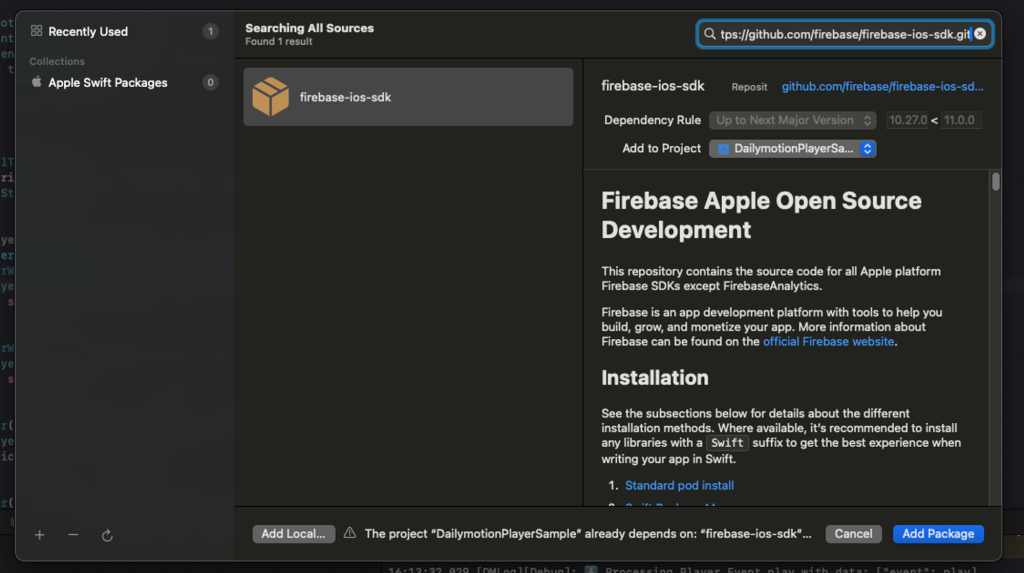Viewport: 1024px width, 573px height.
Task: Click 'Searching All Sources' heading
Action: (310, 28)
